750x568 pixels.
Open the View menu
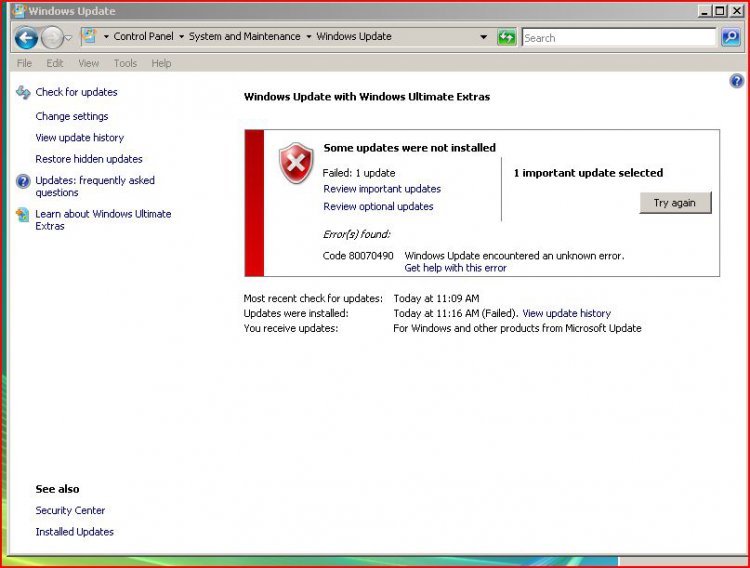[88, 63]
